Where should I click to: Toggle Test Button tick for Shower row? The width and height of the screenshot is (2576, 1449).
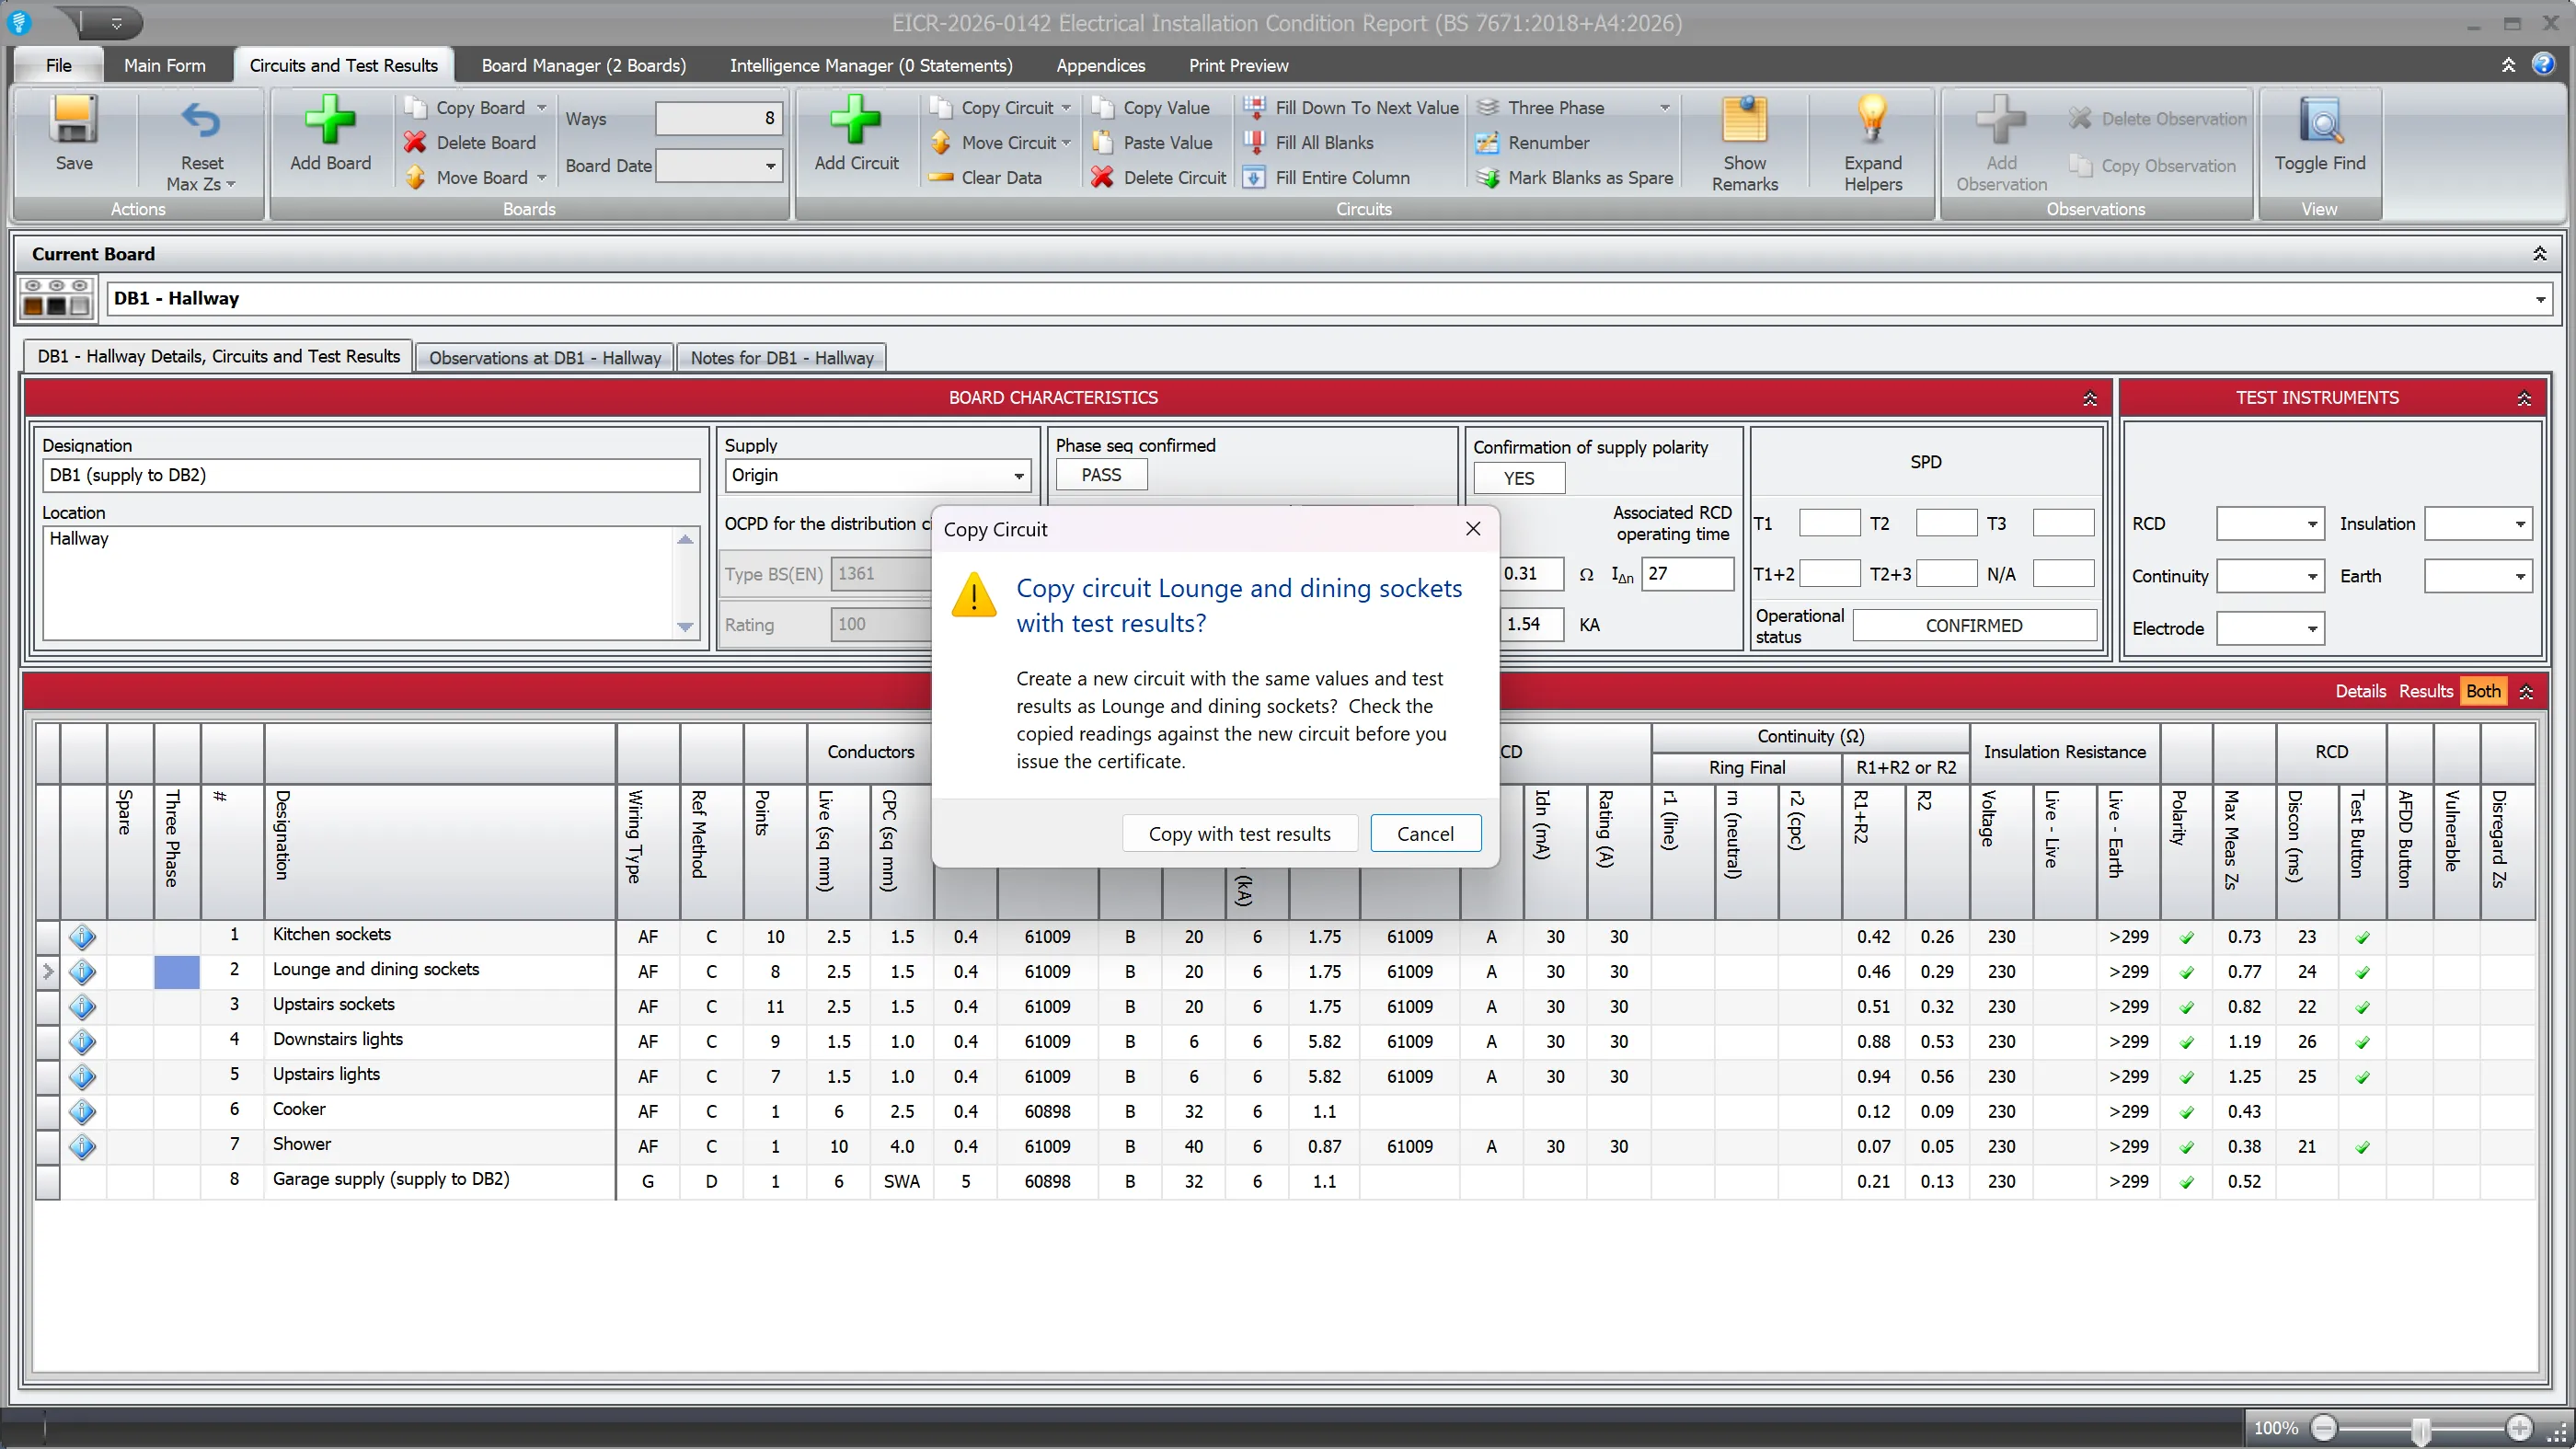2362,1147
